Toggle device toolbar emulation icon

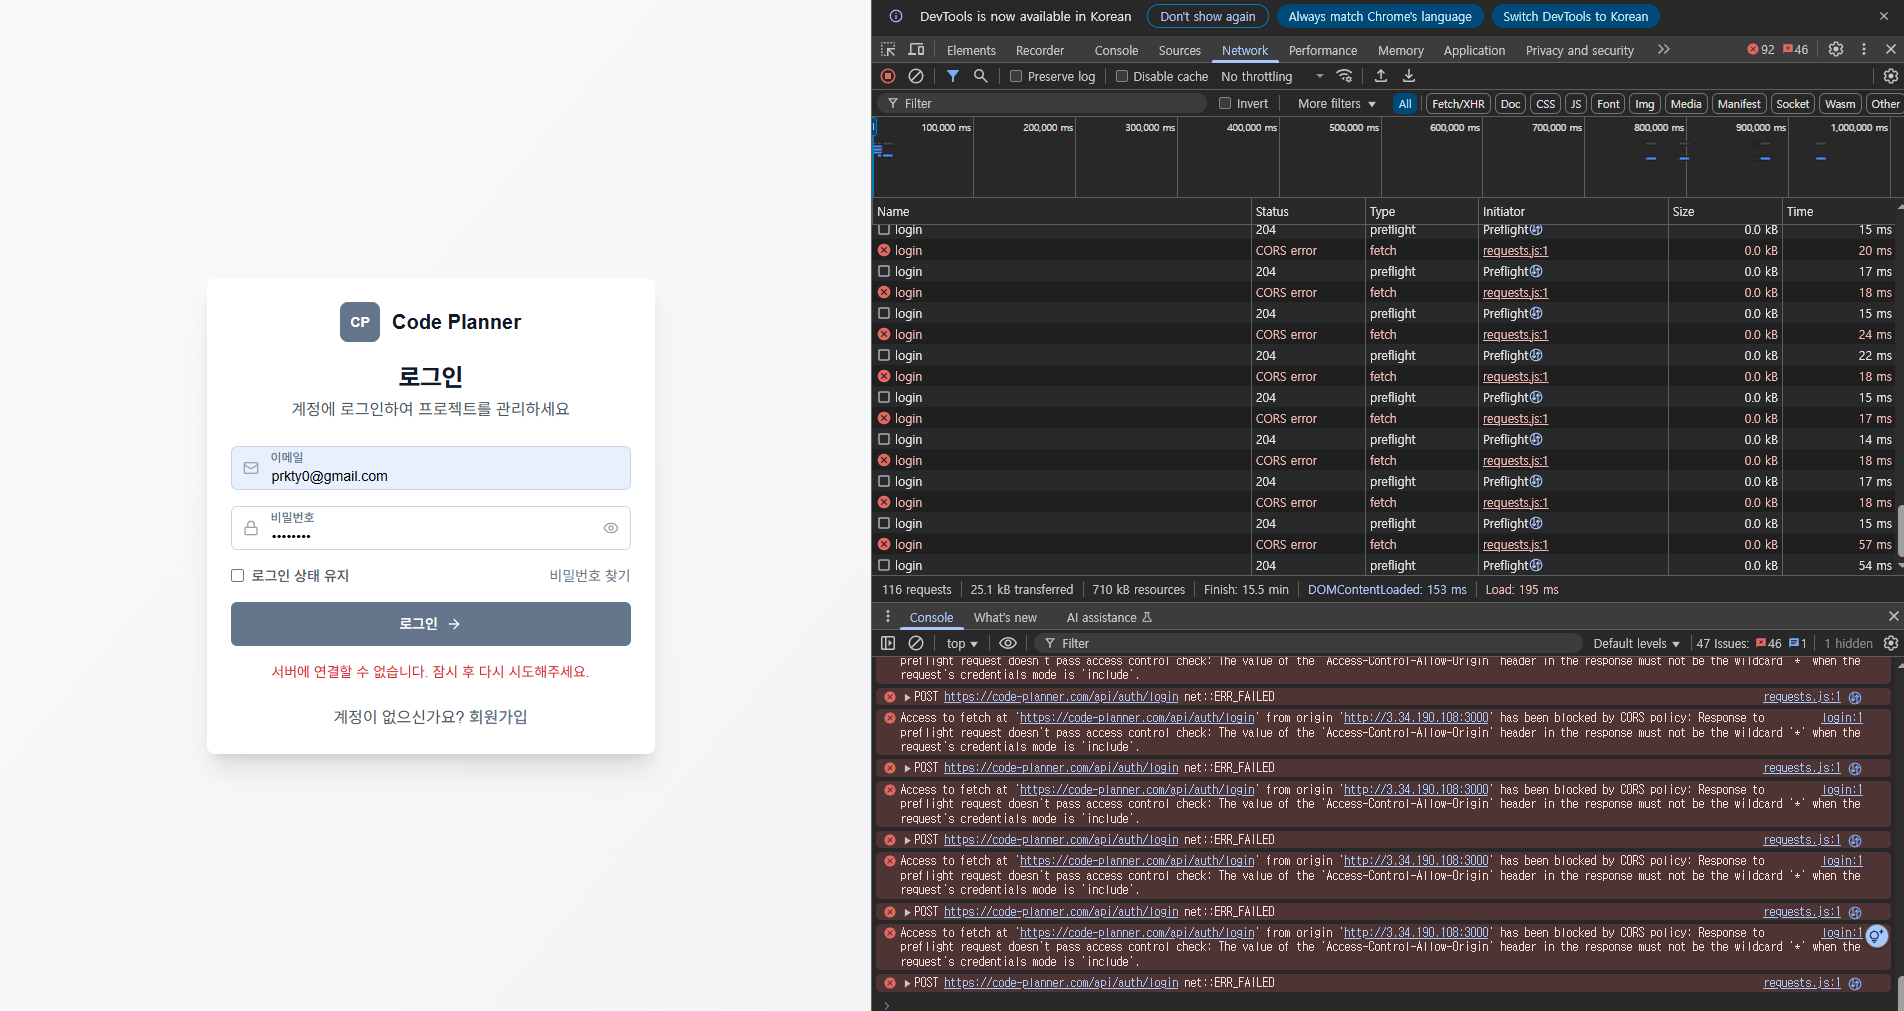point(916,49)
